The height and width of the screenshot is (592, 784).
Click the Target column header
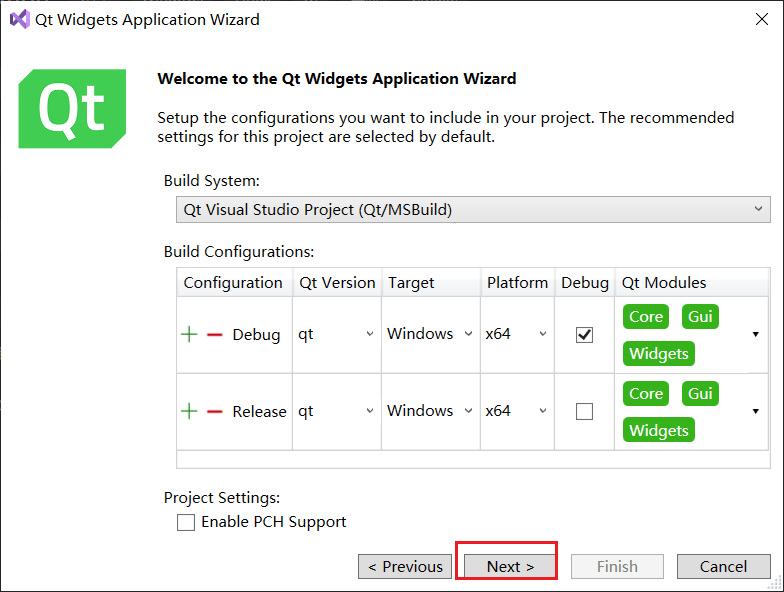(x=431, y=282)
